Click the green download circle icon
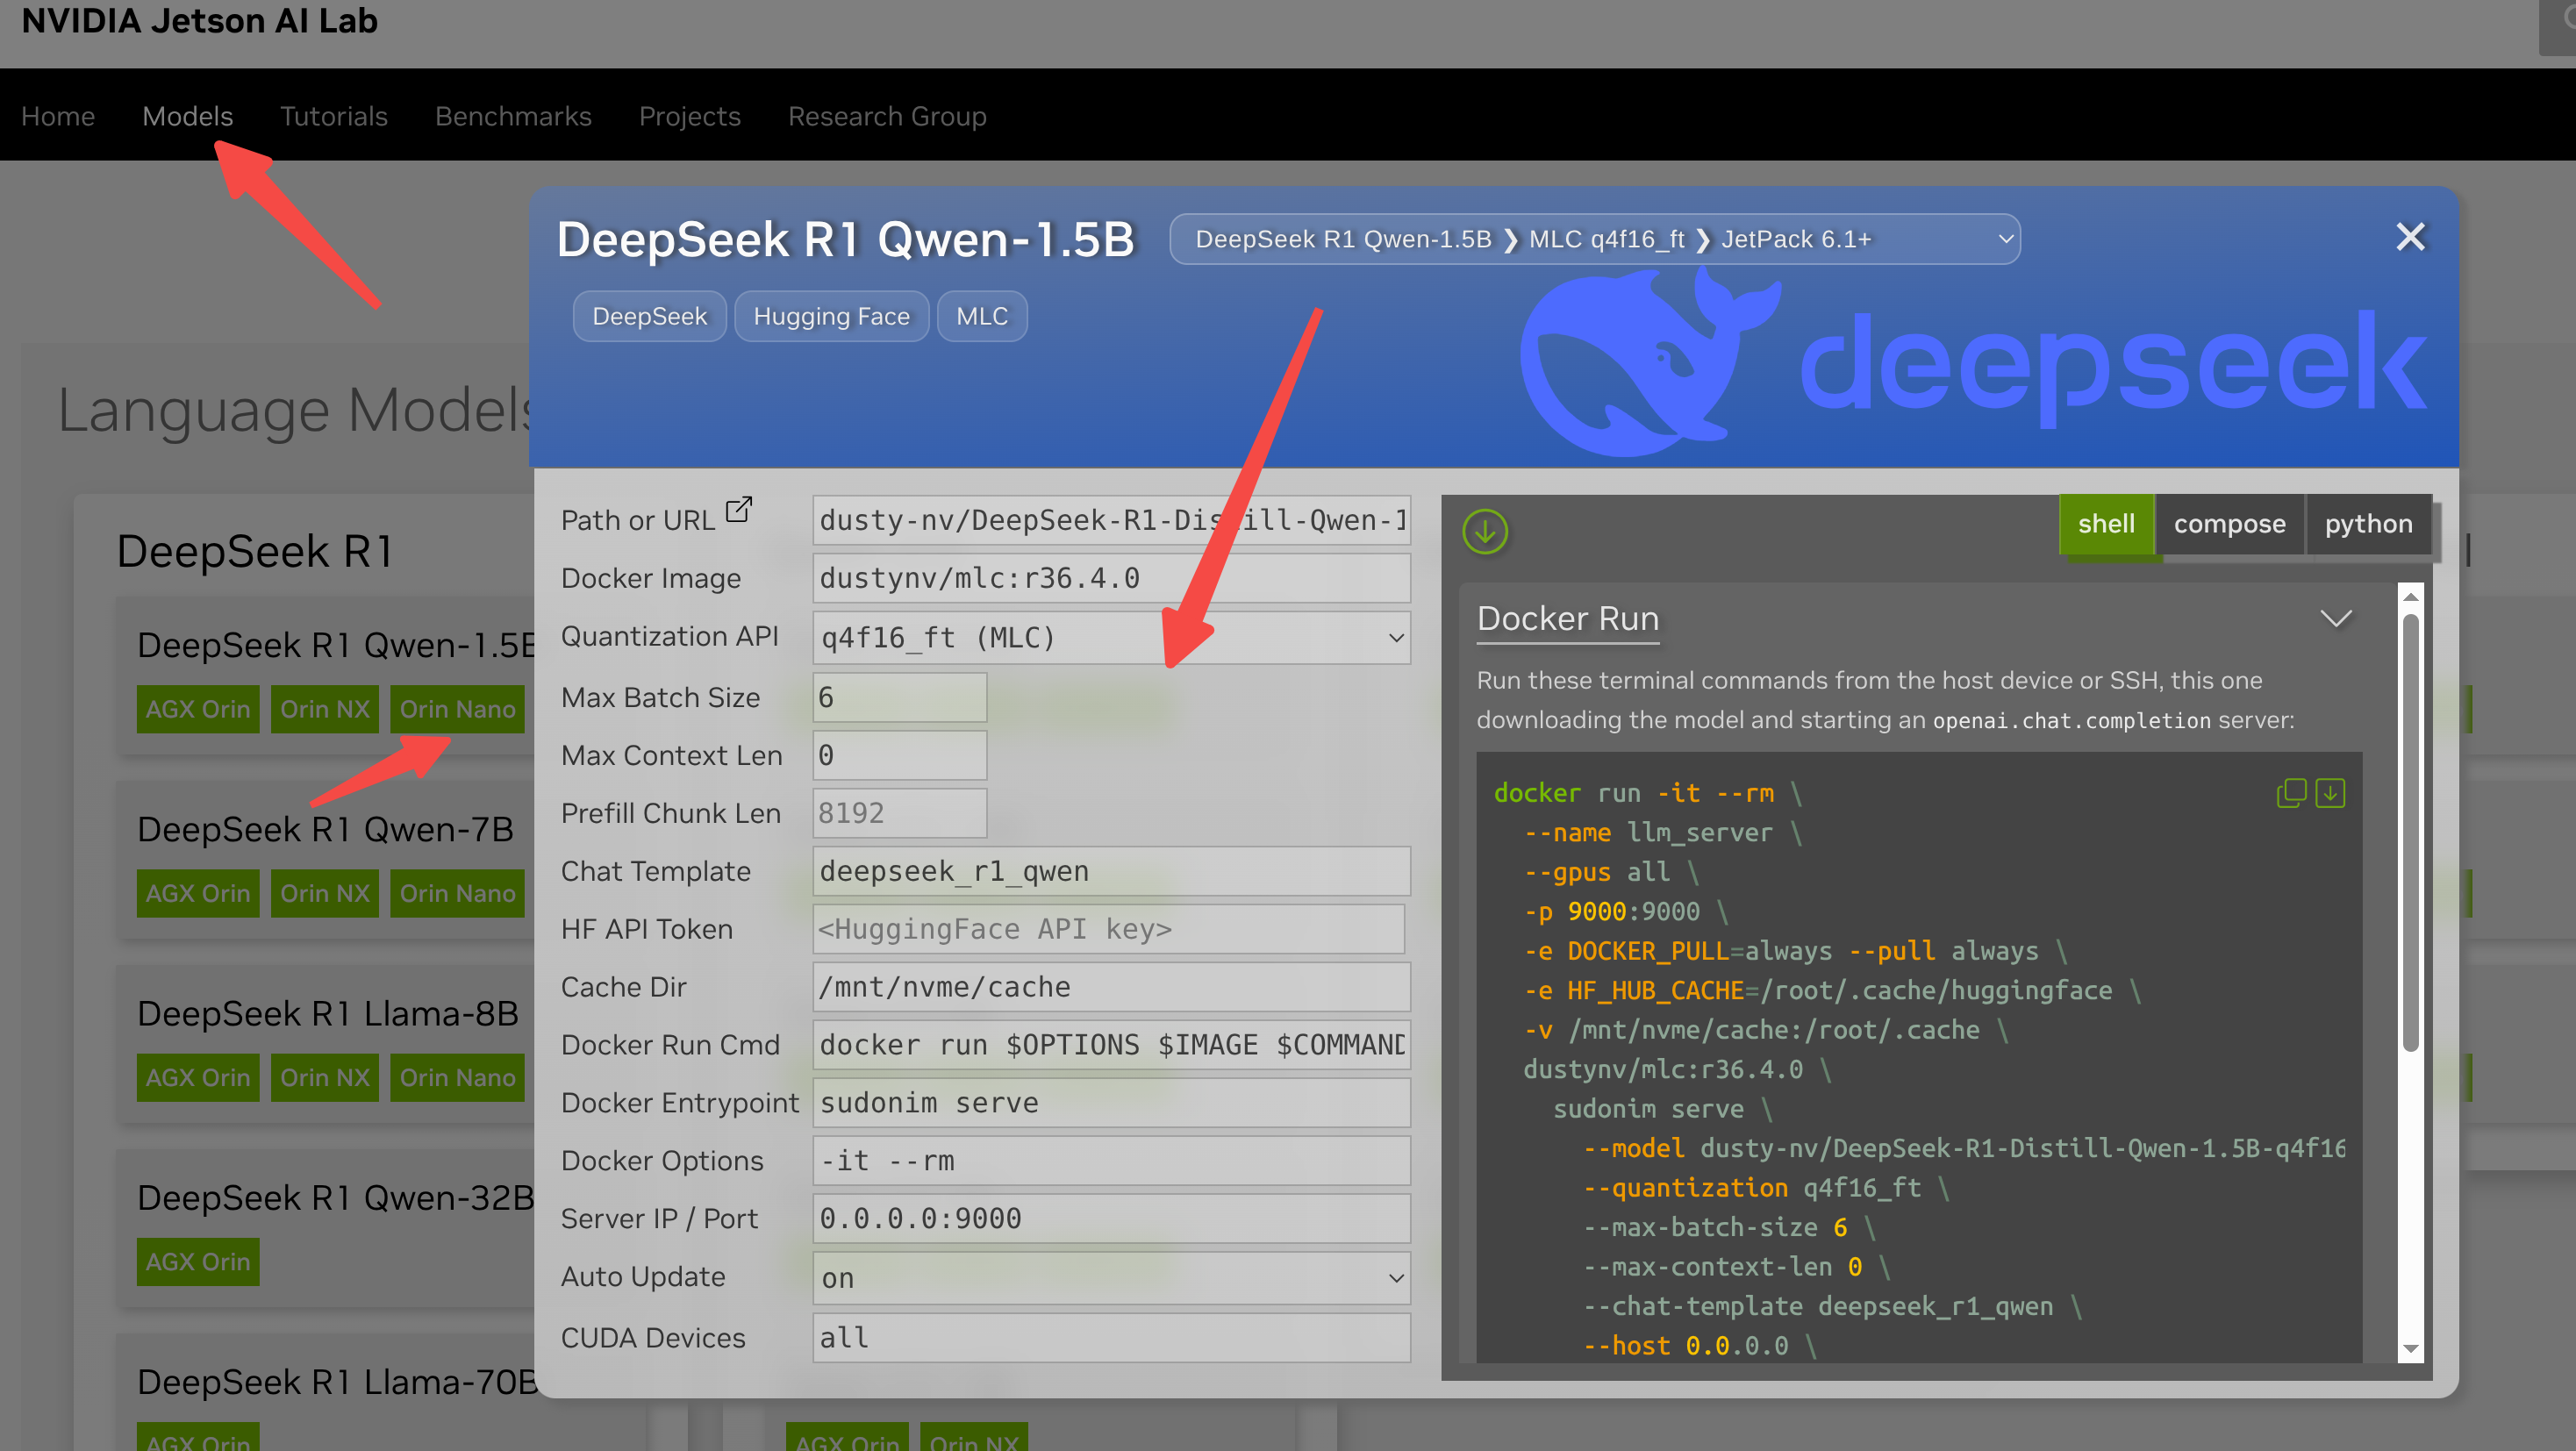 coord(1485,531)
